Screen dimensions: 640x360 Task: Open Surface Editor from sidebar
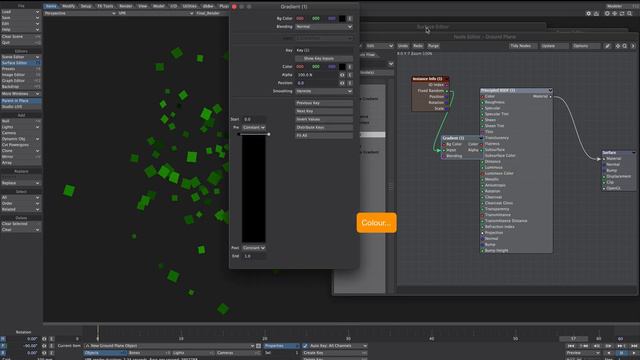[x=20, y=63]
